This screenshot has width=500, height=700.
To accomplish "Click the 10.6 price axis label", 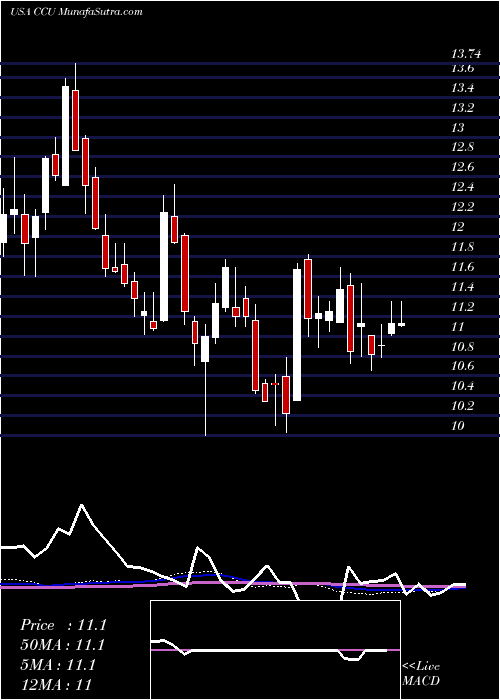I will (x=462, y=367).
